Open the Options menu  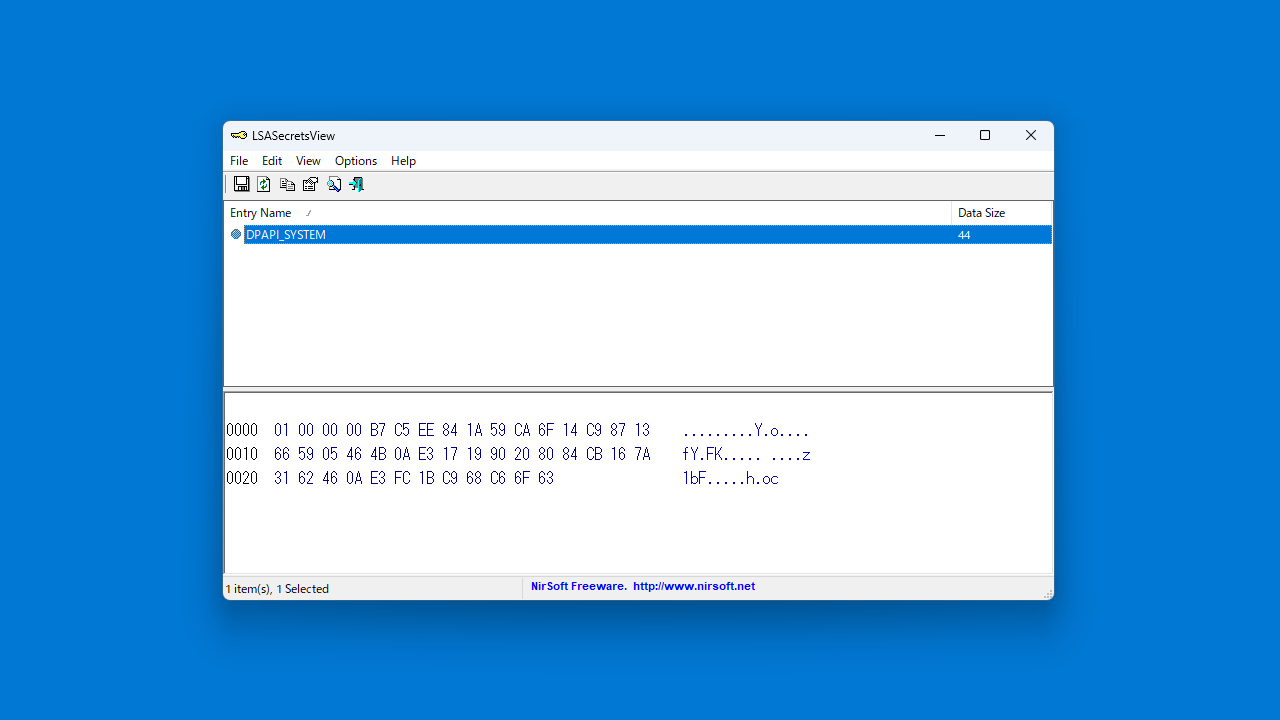356,161
